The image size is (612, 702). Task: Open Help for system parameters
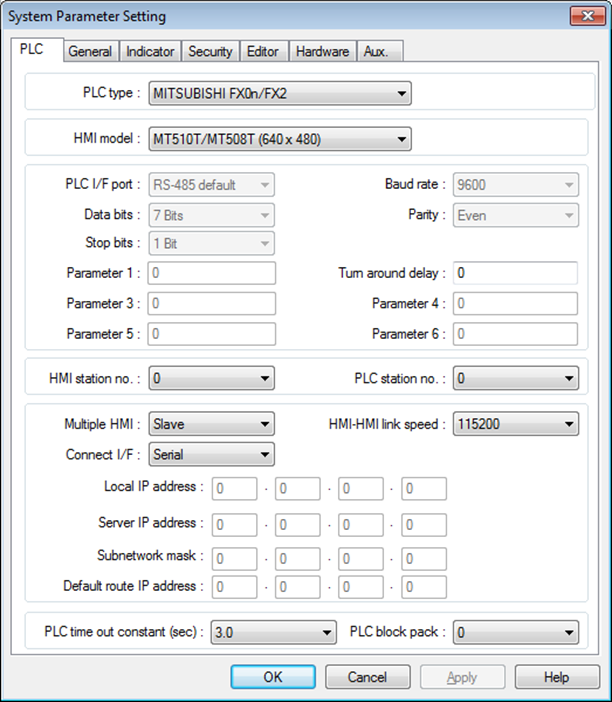click(x=557, y=677)
